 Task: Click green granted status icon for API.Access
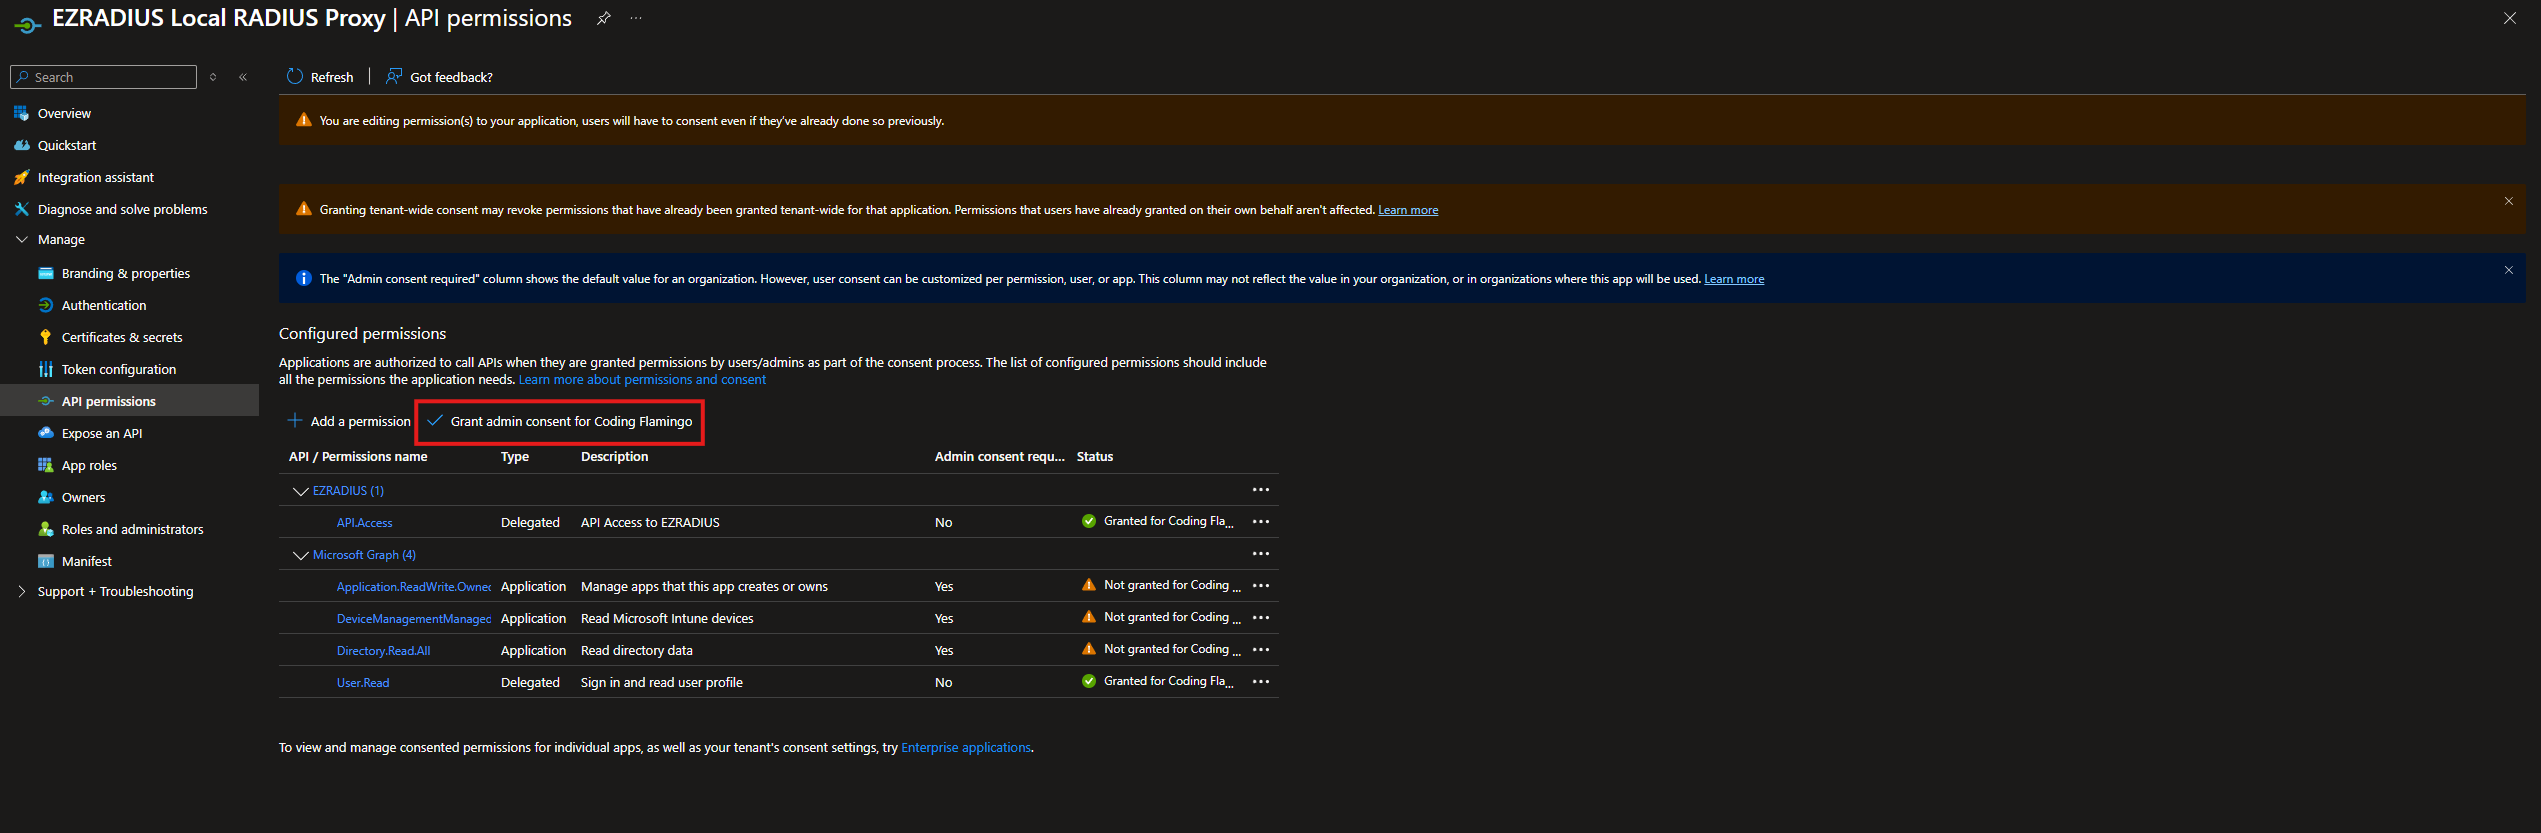click(x=1089, y=521)
